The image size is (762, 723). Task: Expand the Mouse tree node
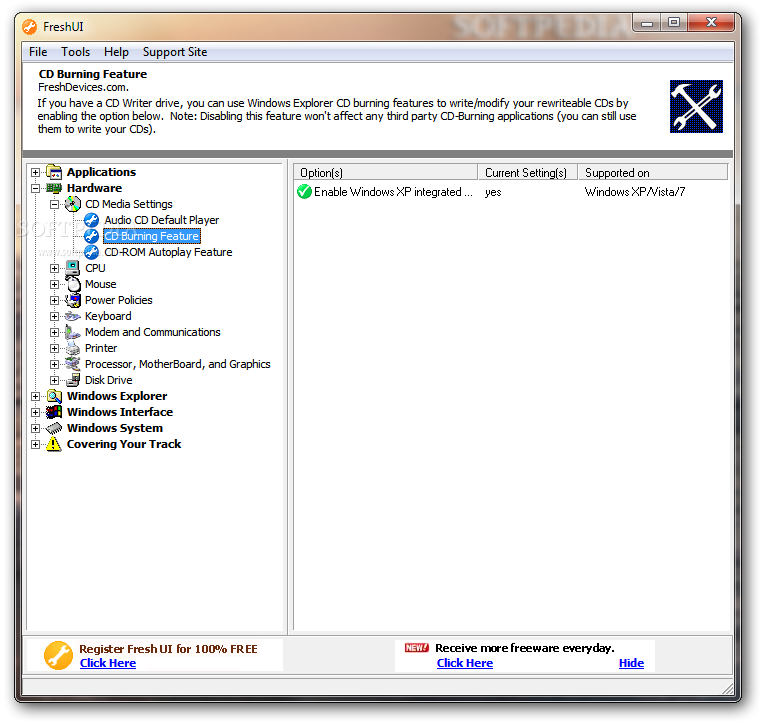click(x=54, y=284)
